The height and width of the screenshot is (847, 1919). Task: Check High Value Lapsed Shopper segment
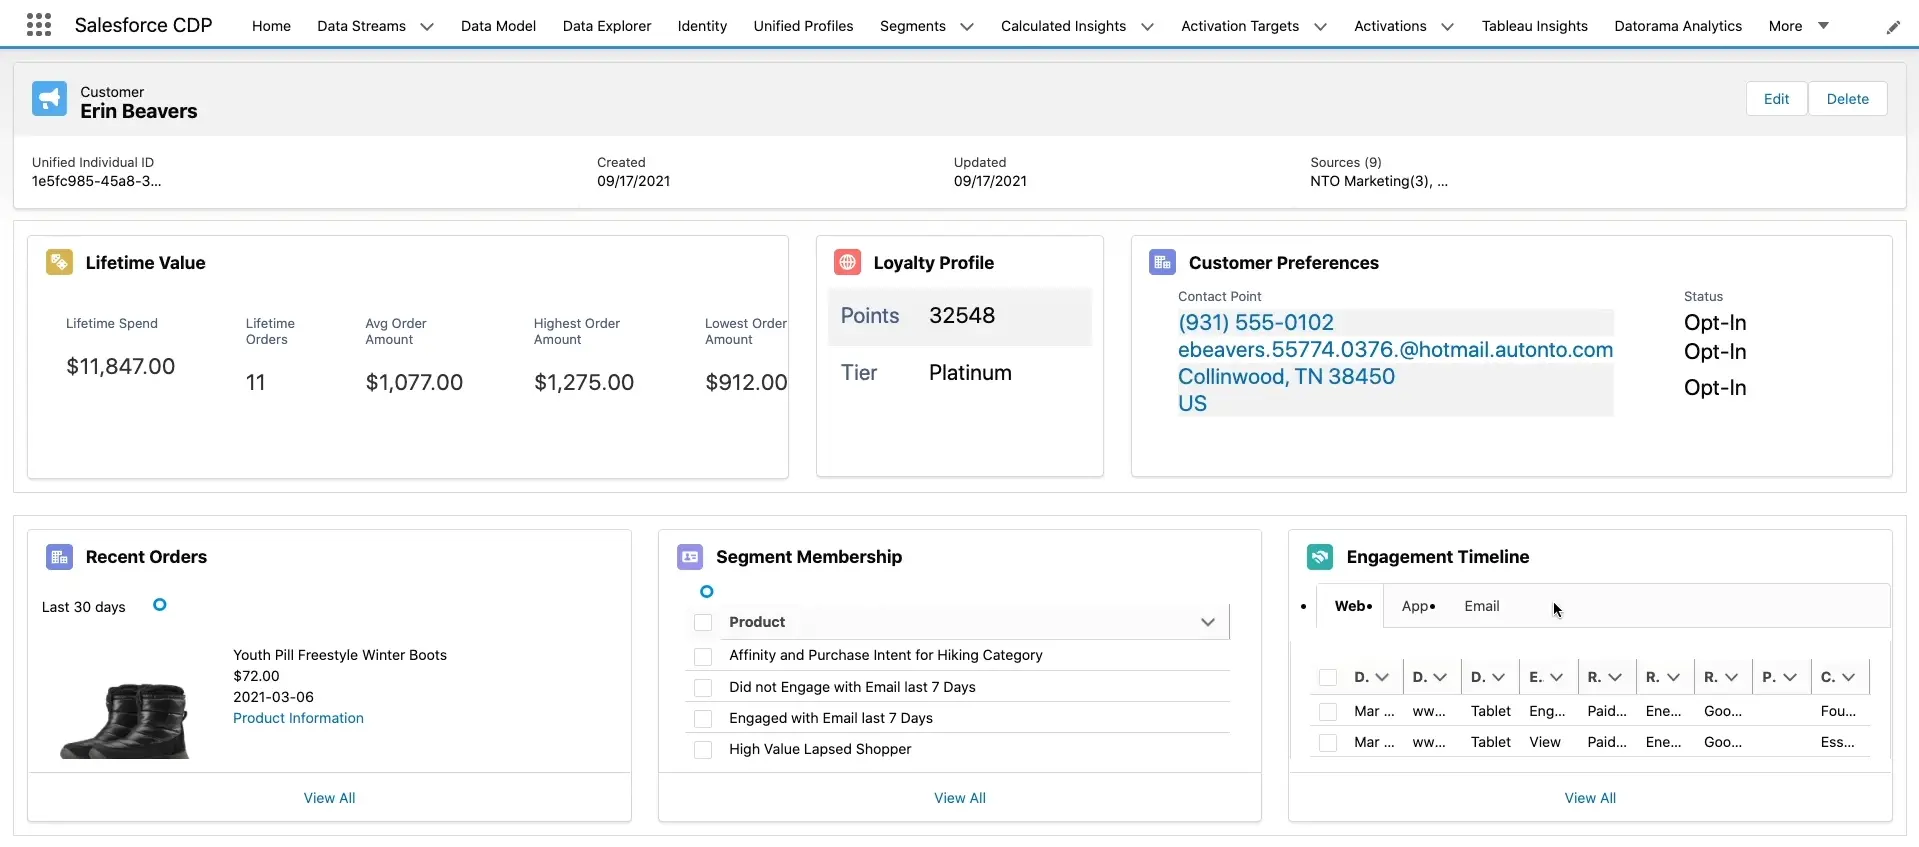click(703, 750)
